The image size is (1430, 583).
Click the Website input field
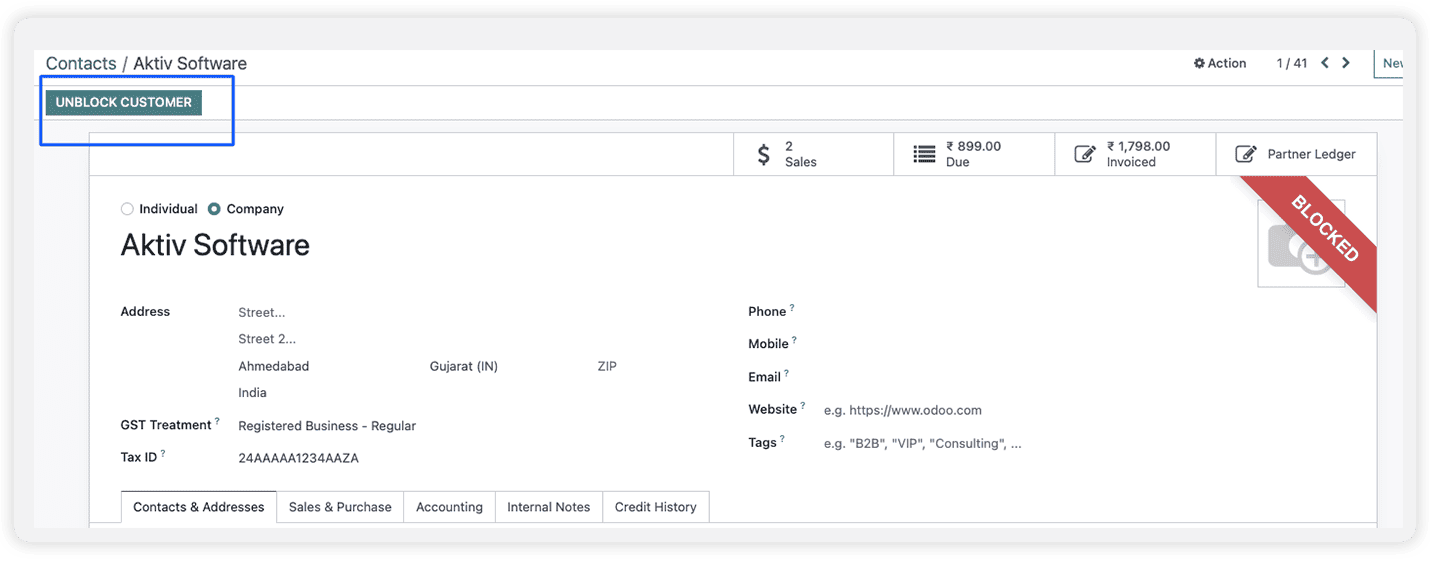(x=903, y=410)
